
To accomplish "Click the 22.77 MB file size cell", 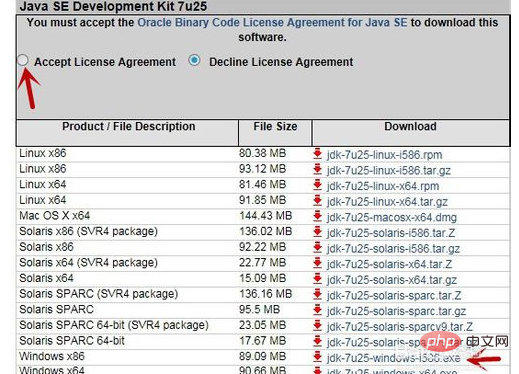I will coord(262,263).
